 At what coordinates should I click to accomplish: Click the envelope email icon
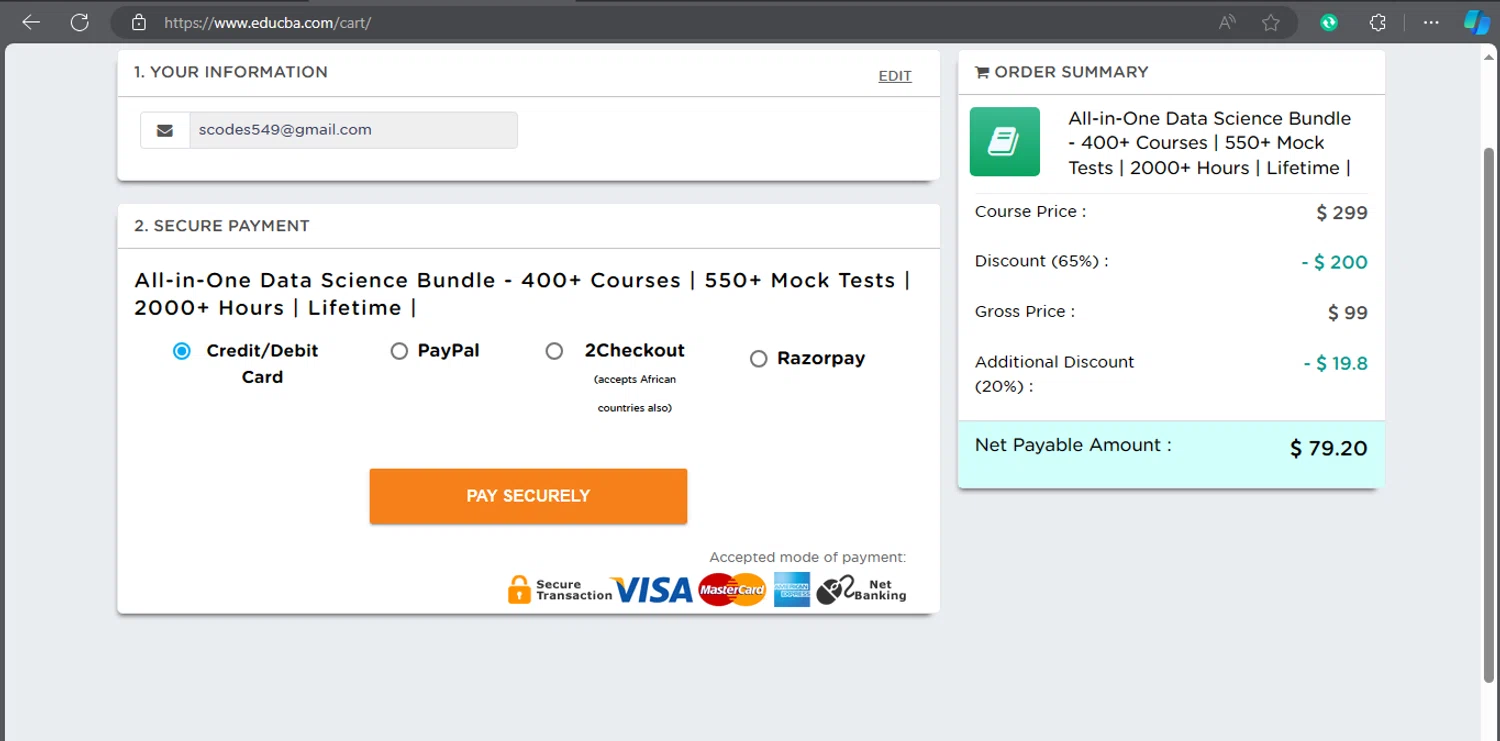point(165,130)
